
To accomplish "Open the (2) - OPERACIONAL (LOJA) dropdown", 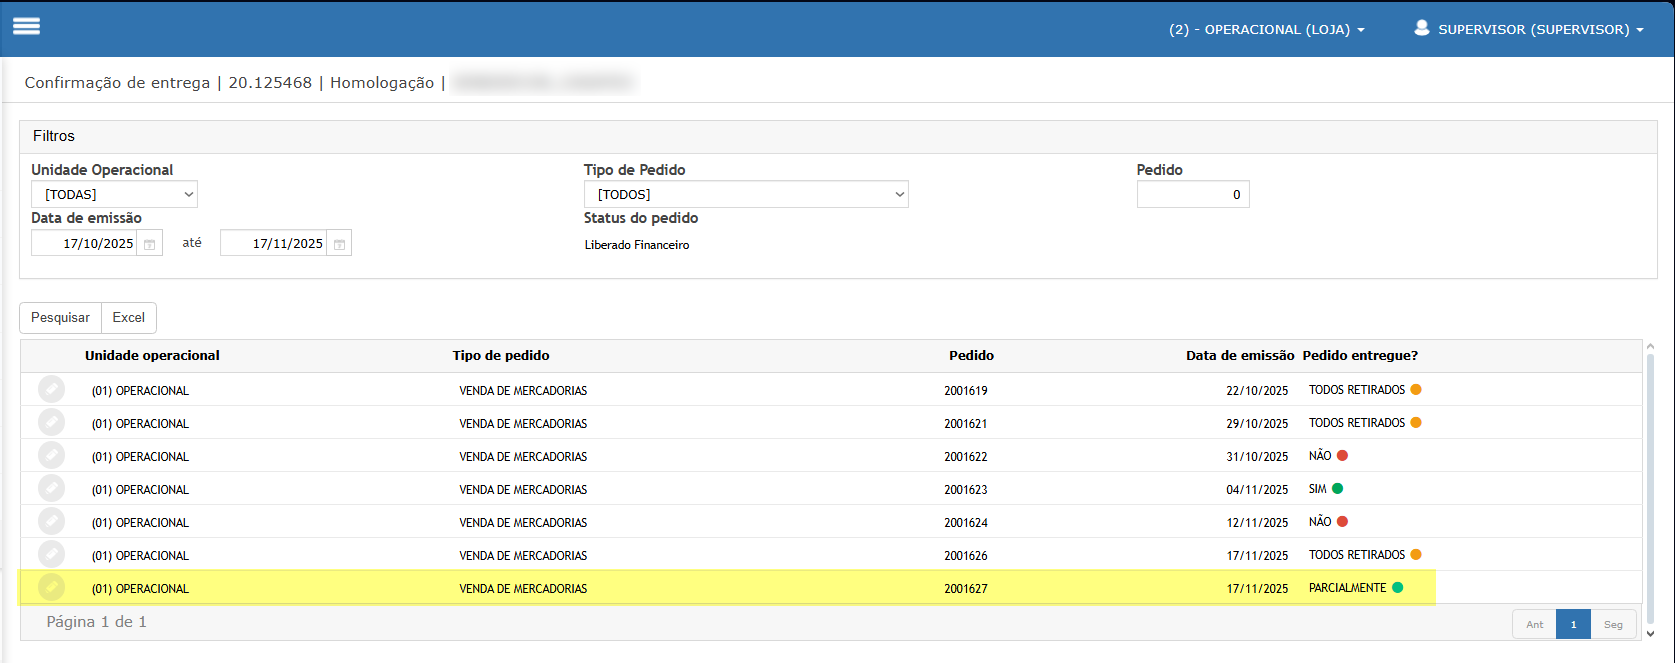I will click(1266, 30).
